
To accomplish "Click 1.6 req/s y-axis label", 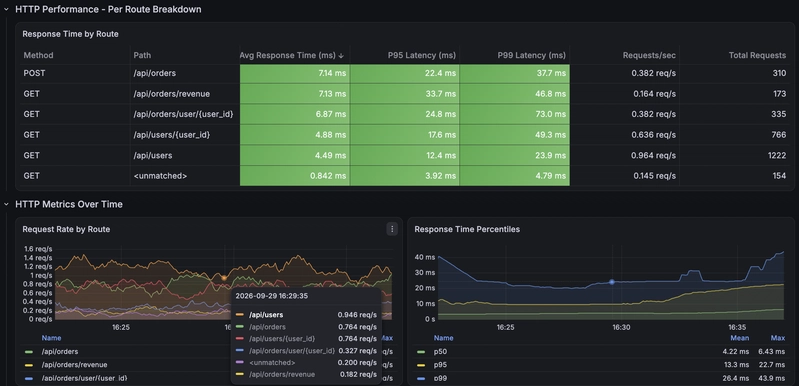I will 38,249.
